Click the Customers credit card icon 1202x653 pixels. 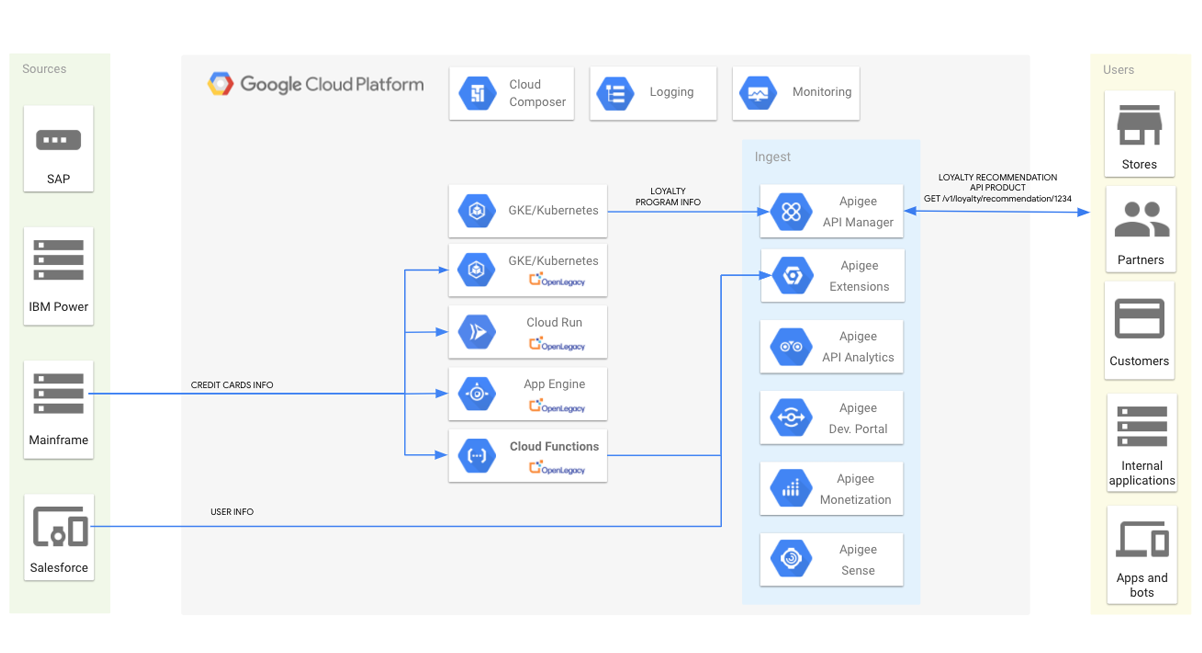pyautogui.click(x=1139, y=320)
